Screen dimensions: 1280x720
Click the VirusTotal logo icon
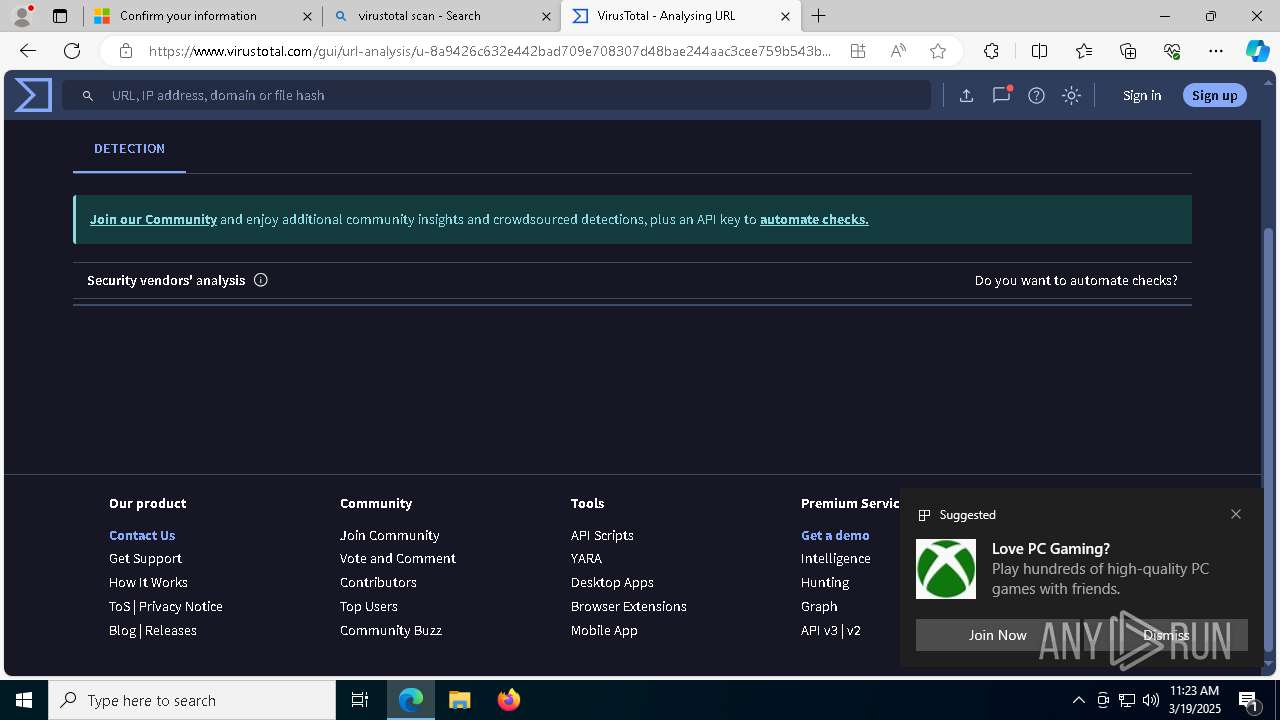[33, 95]
